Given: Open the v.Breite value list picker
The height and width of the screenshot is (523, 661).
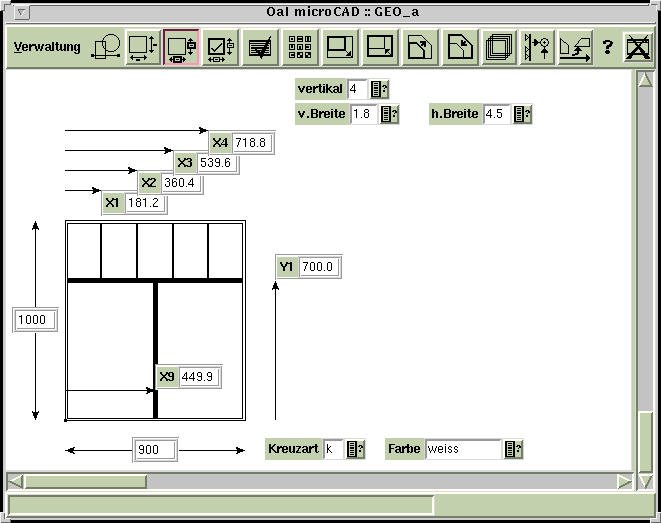Looking at the screenshot, I should point(389,114).
